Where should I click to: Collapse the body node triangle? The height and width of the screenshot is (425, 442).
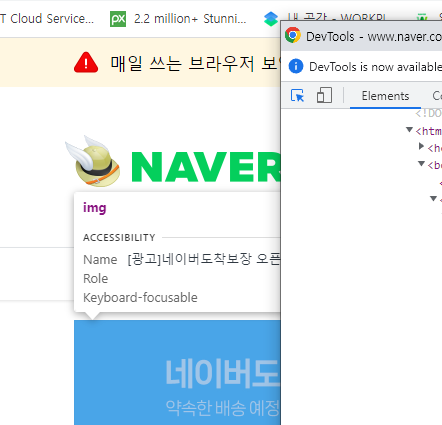click(421, 164)
